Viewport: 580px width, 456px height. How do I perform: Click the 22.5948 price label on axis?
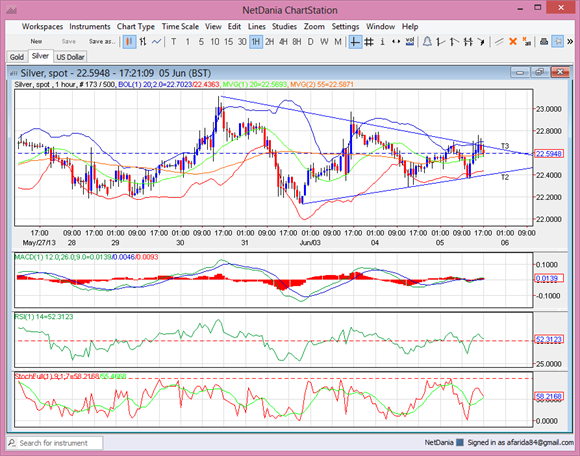(549, 153)
